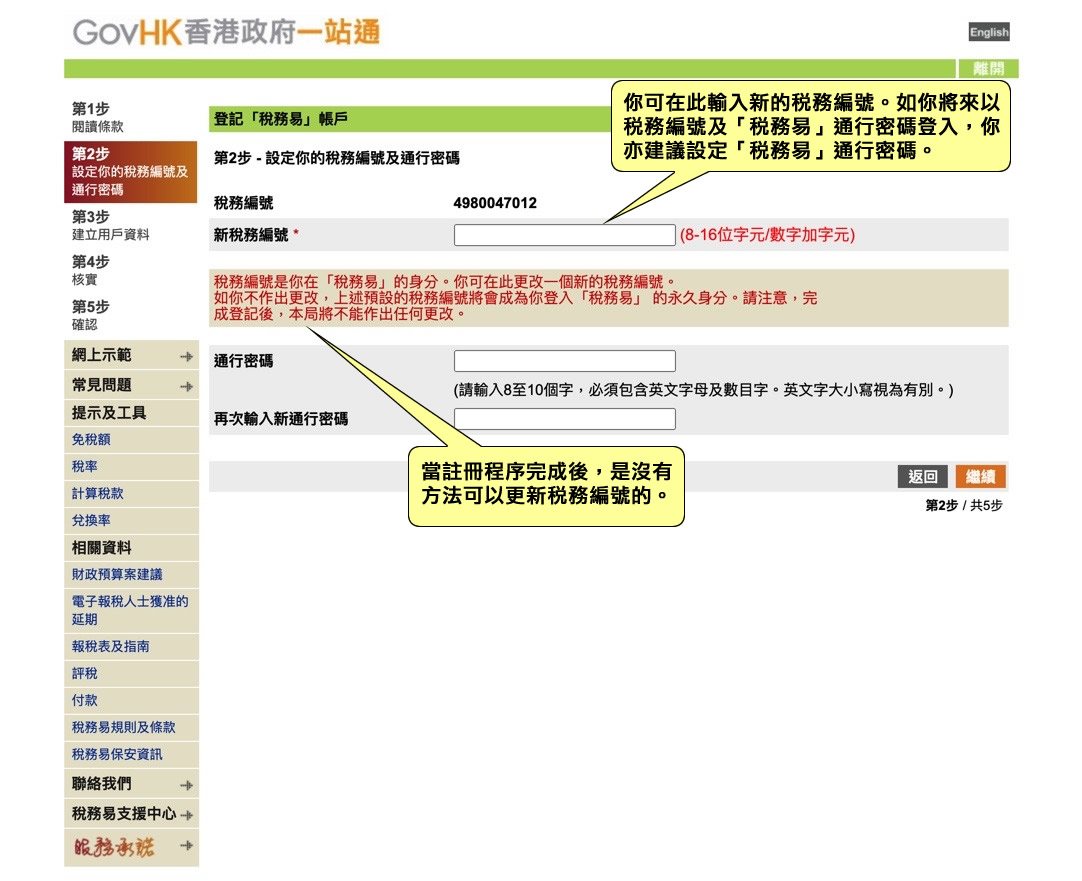Click the tax number value 4980047012

click(495, 203)
